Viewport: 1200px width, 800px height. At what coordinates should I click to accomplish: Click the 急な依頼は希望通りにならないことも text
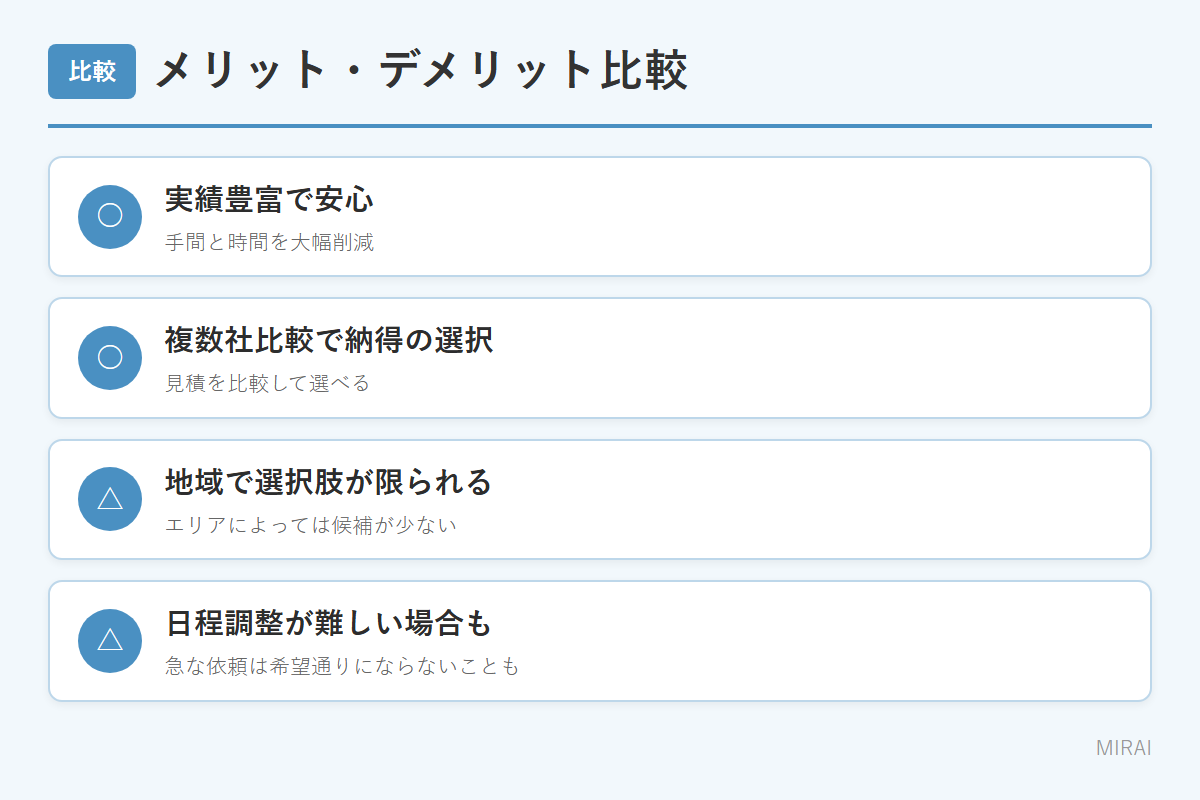[342, 666]
